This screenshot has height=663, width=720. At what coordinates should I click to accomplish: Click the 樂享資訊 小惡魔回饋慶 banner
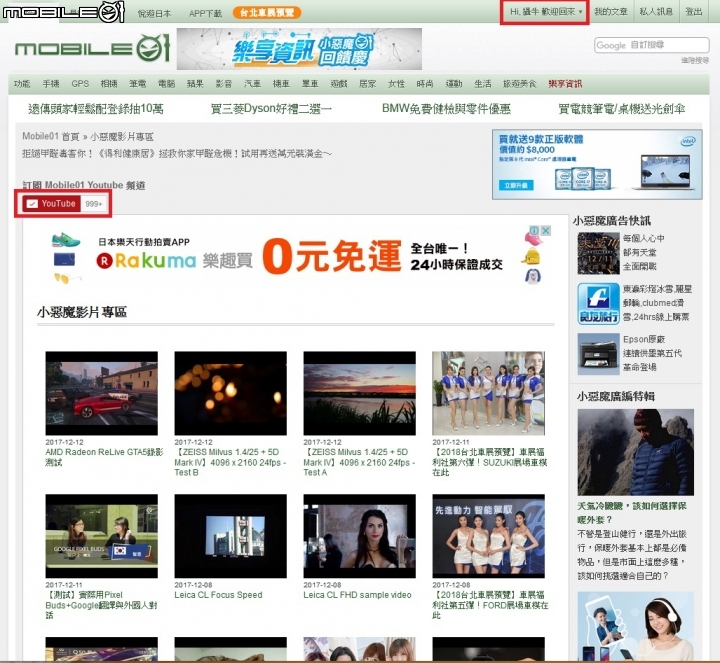pos(299,49)
